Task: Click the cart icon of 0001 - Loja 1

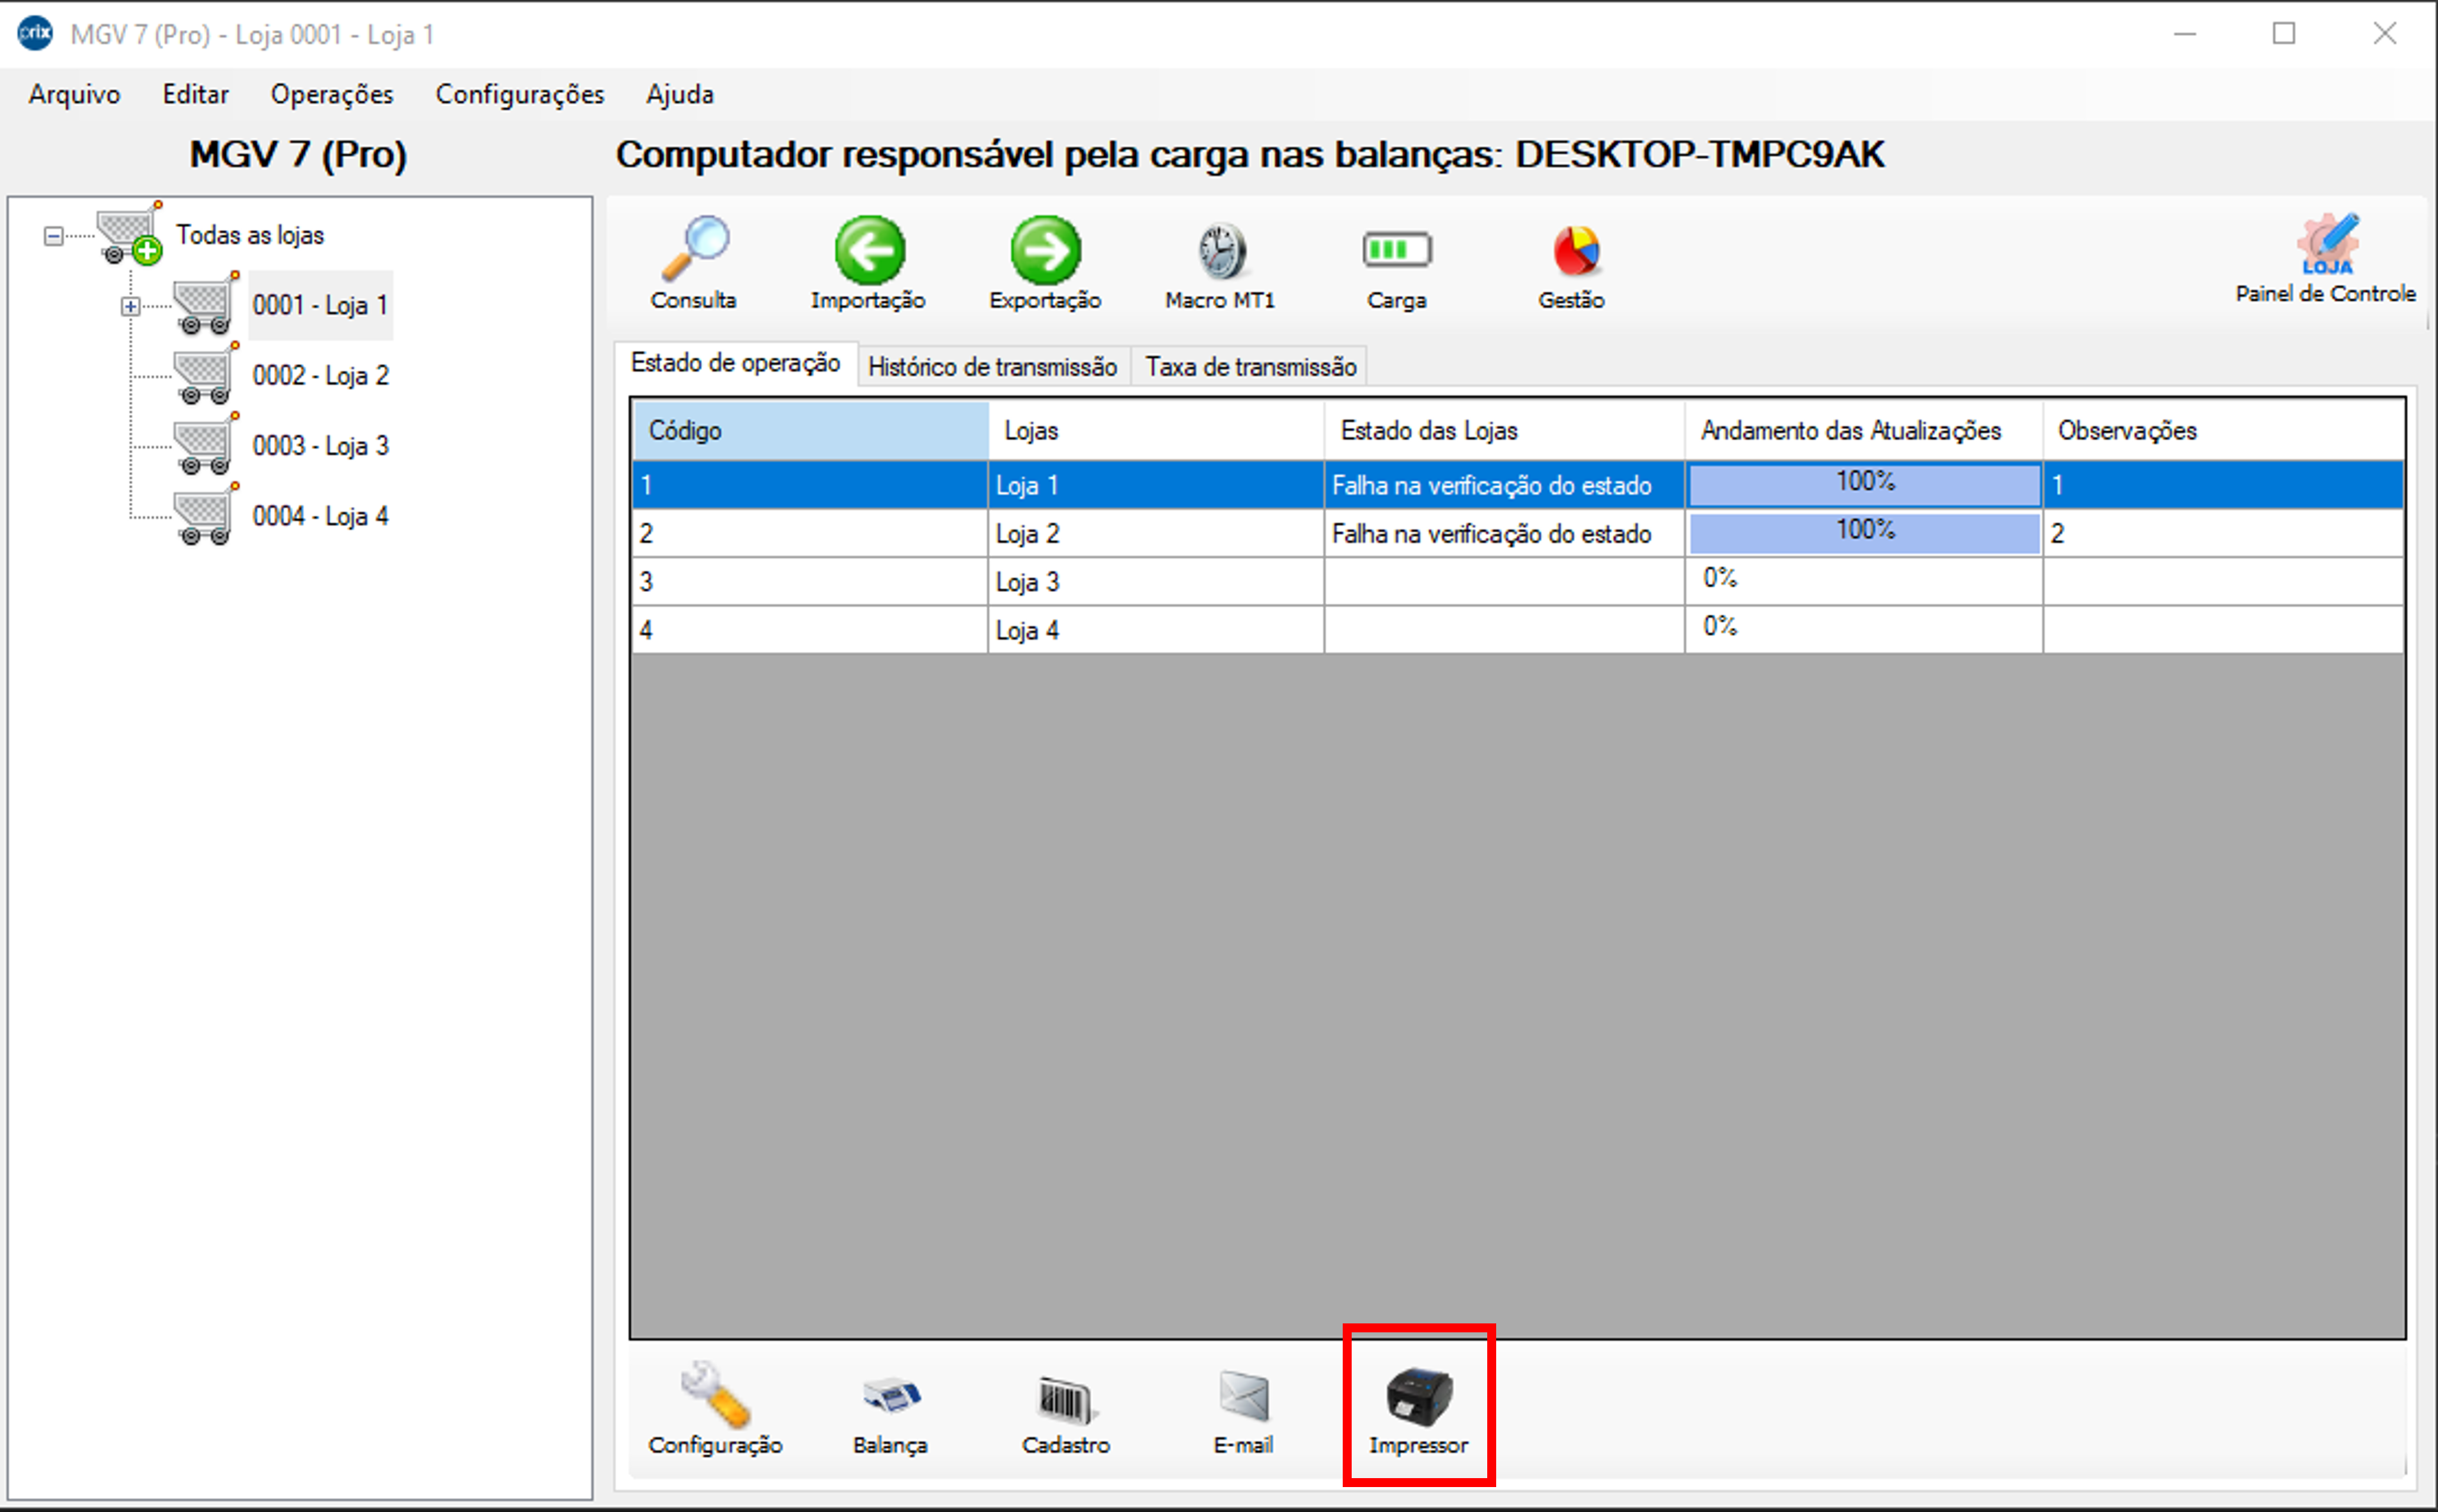Action: pos(206,304)
